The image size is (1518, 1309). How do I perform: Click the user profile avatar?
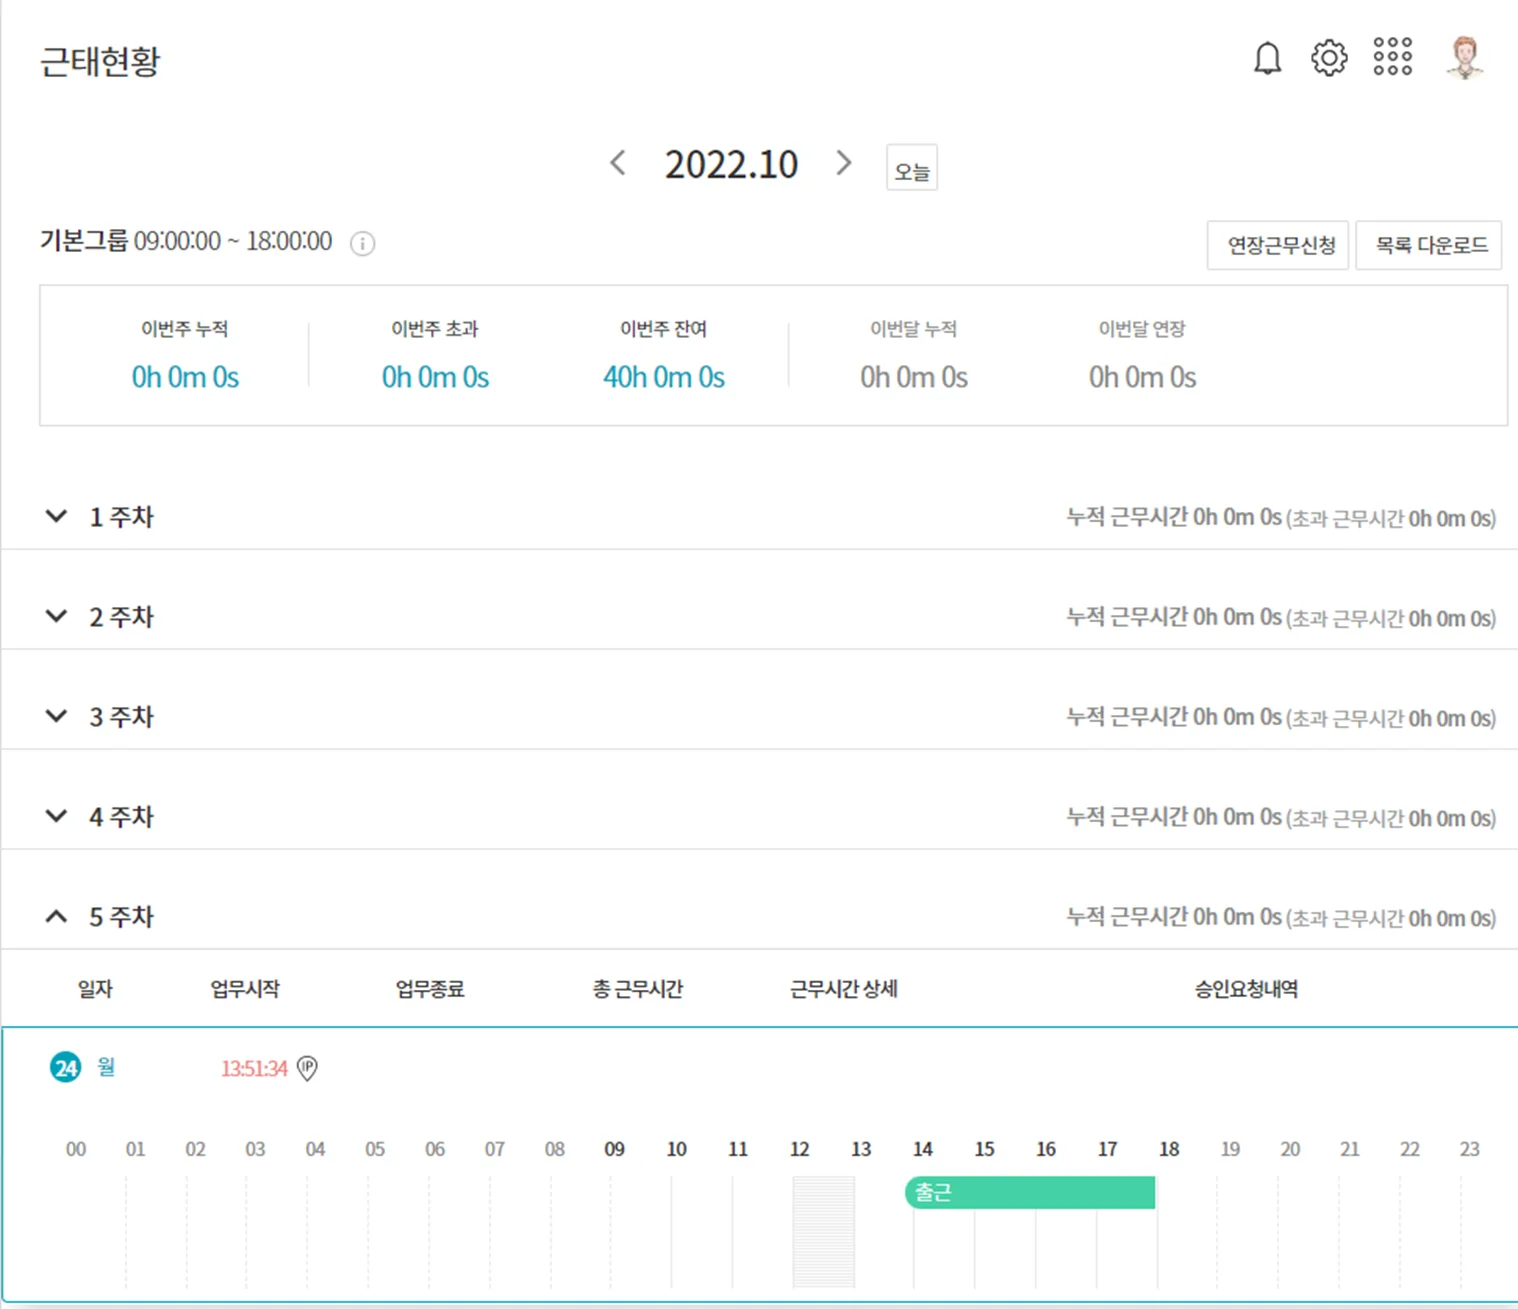pos(1465,57)
